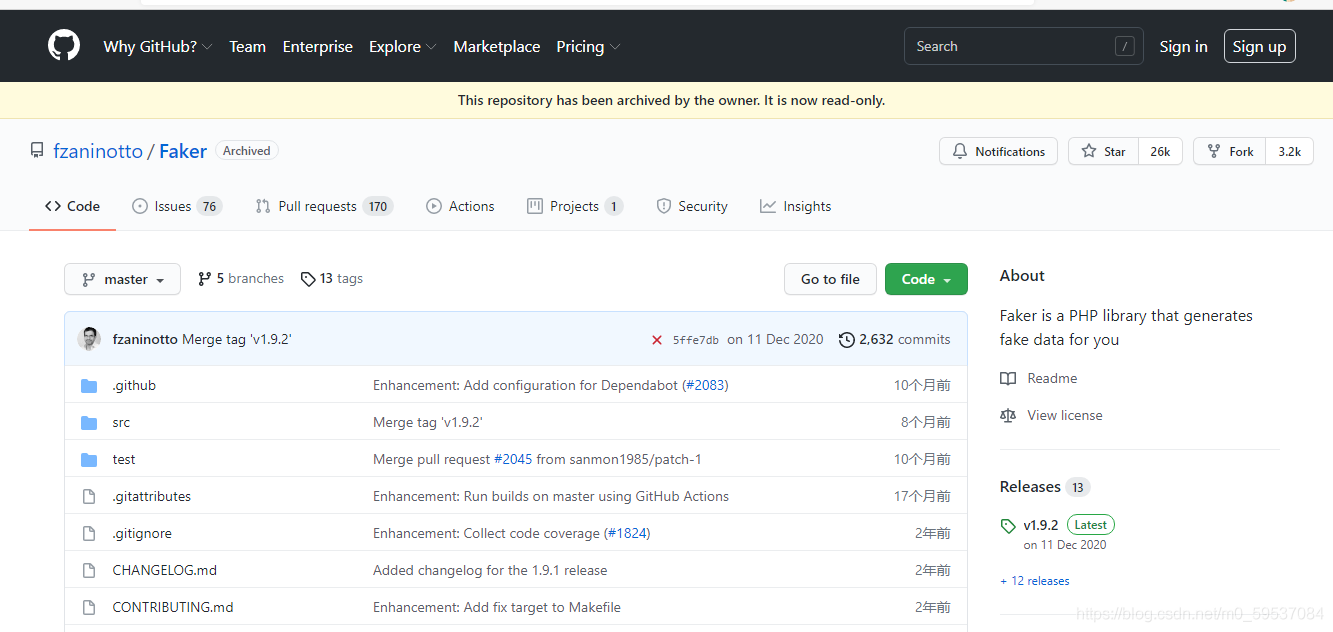Switch to the Insights tab
Viewport: 1333px width, 632px height.
click(796, 206)
